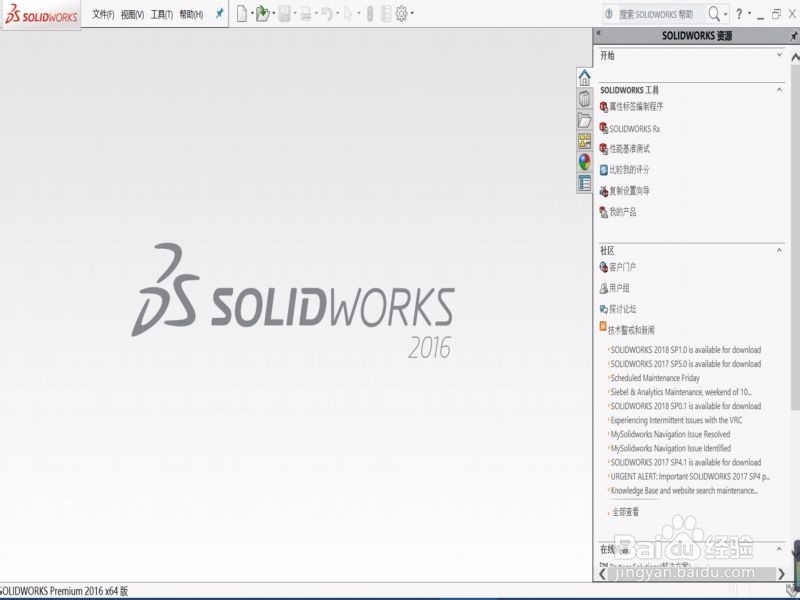Launch 复制设置向导
800x600 pixels.
(624, 191)
